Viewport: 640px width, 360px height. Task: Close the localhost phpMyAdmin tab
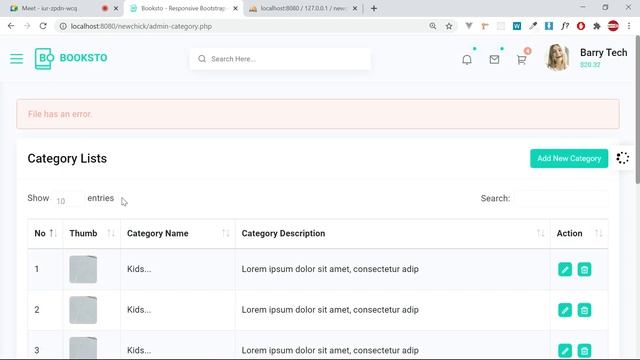(355, 8)
